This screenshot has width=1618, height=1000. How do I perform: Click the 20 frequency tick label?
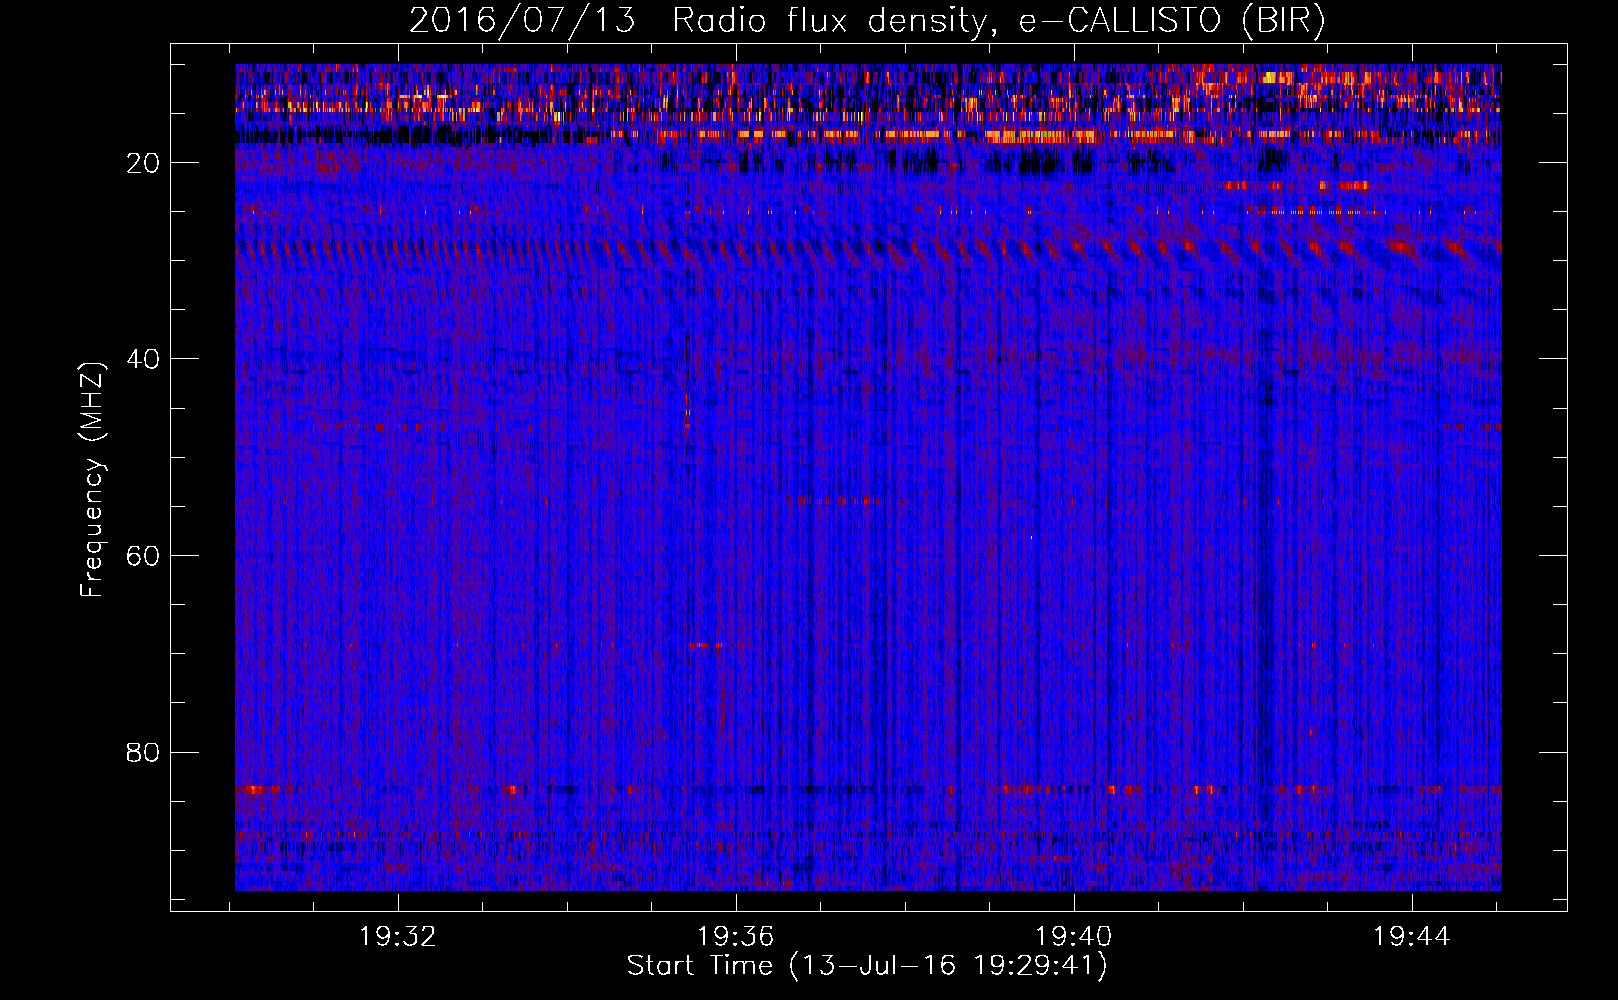[144, 163]
